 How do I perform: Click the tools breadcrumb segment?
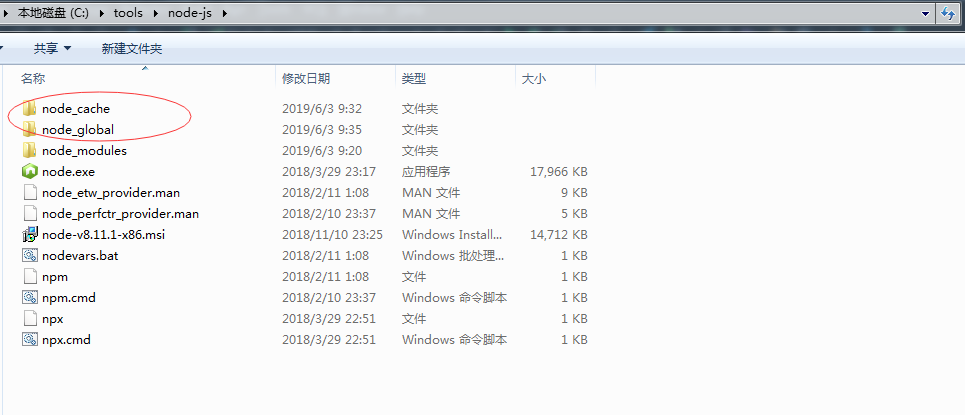(127, 13)
